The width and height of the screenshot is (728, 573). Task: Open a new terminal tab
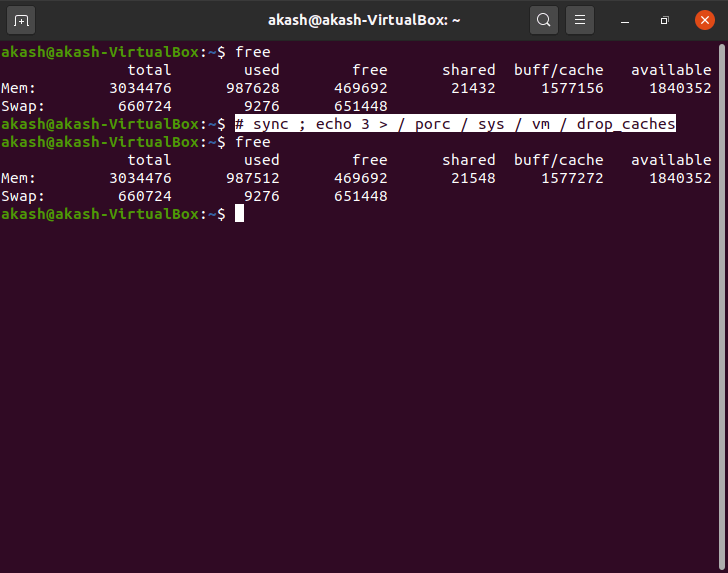21,20
